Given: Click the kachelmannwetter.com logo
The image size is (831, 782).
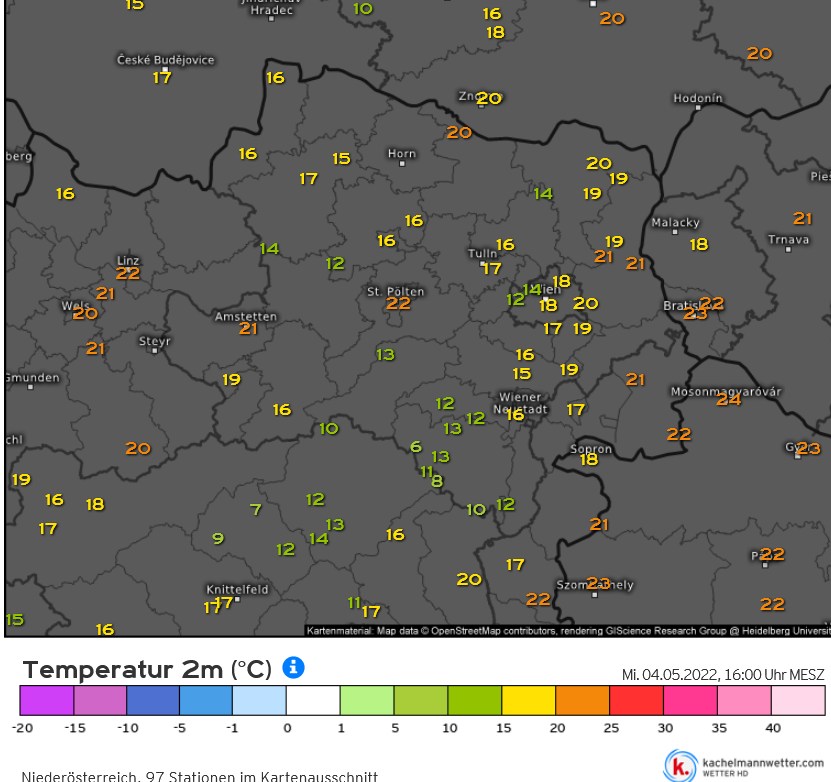Looking at the screenshot, I should pyautogui.click(x=744, y=765).
